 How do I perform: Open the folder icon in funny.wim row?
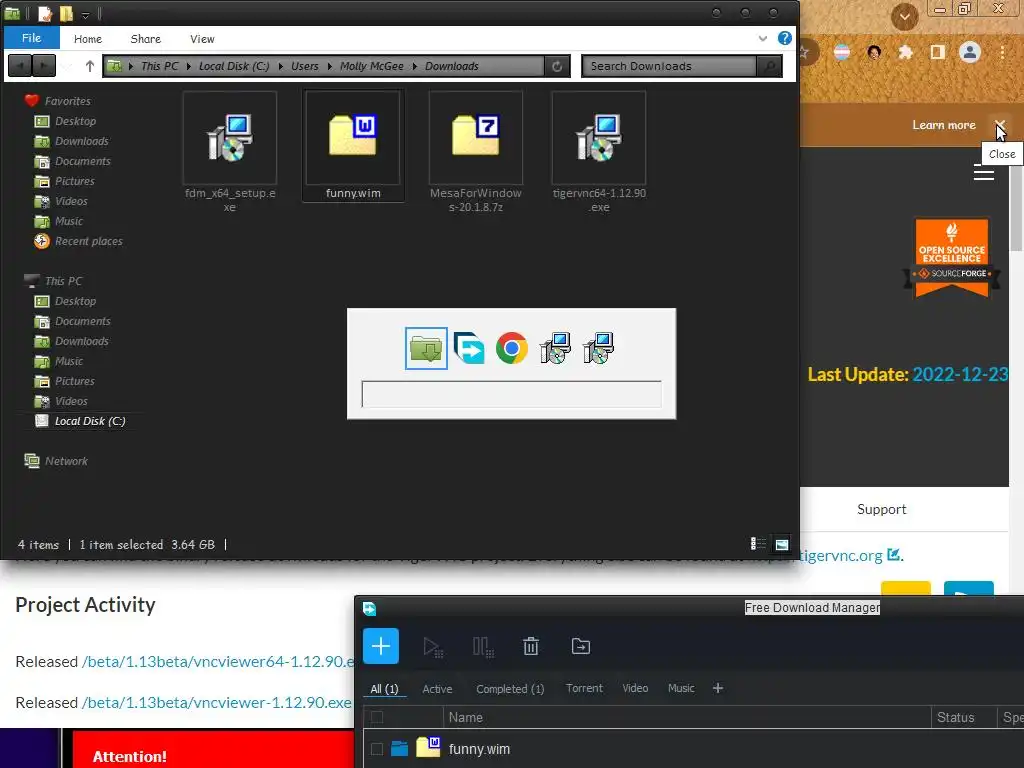[399, 748]
